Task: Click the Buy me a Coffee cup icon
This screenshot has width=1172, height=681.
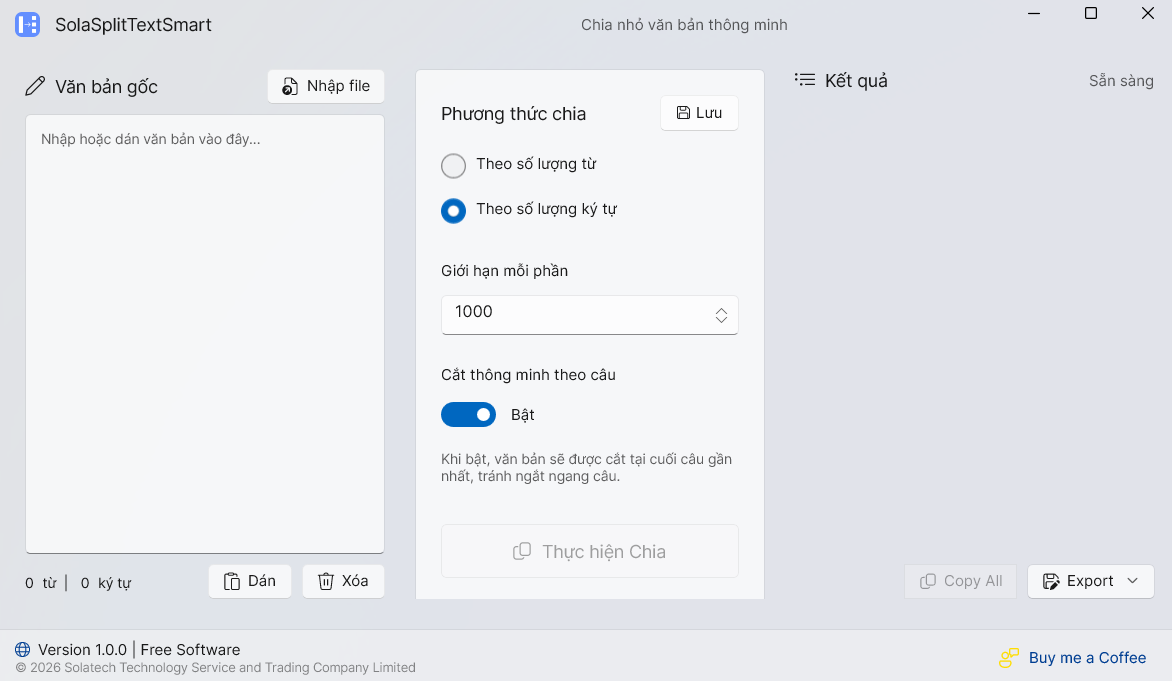Action: pyautogui.click(x=1007, y=658)
